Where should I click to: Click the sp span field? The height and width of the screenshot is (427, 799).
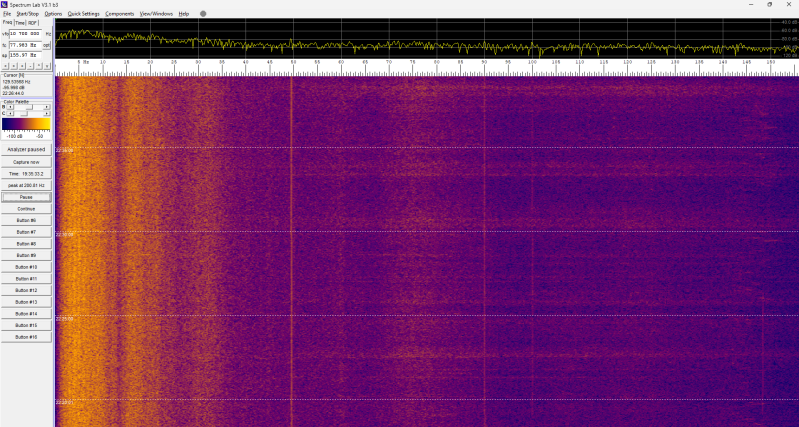coord(25,55)
